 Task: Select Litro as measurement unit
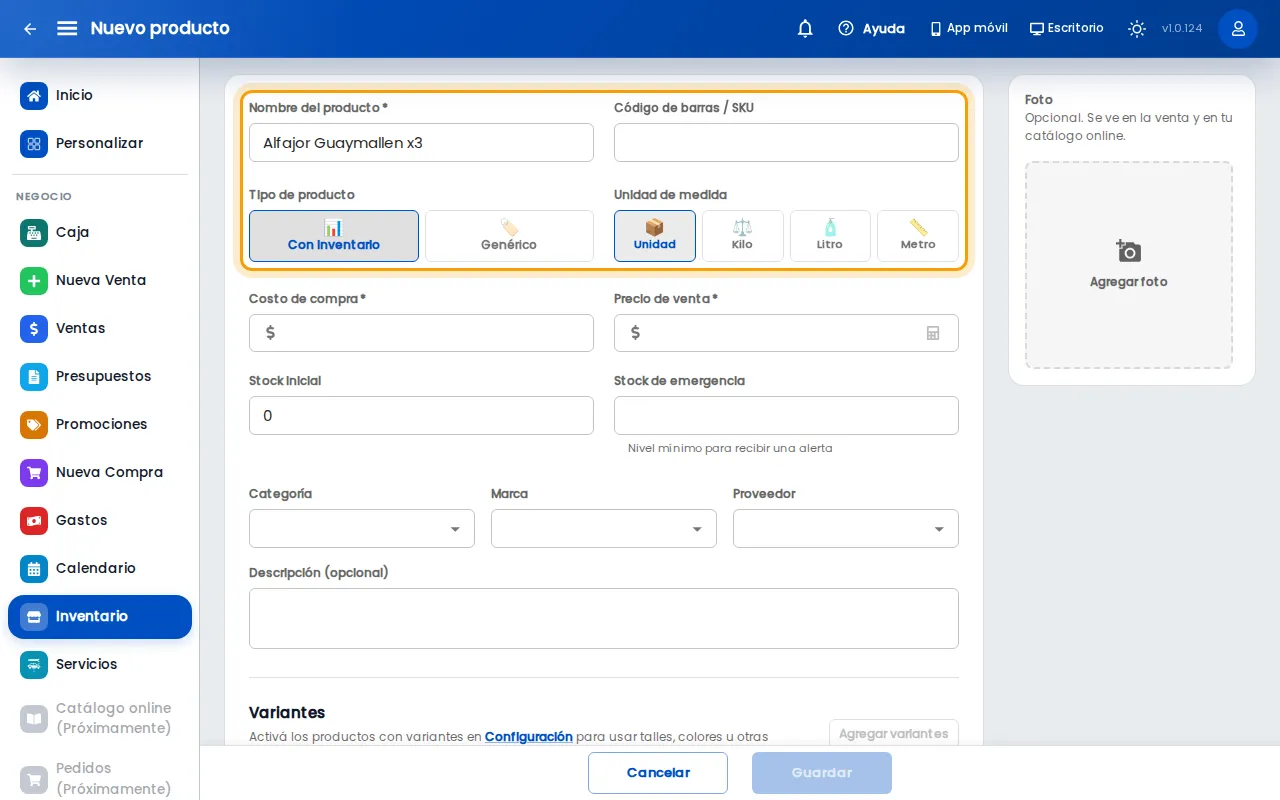(x=830, y=236)
